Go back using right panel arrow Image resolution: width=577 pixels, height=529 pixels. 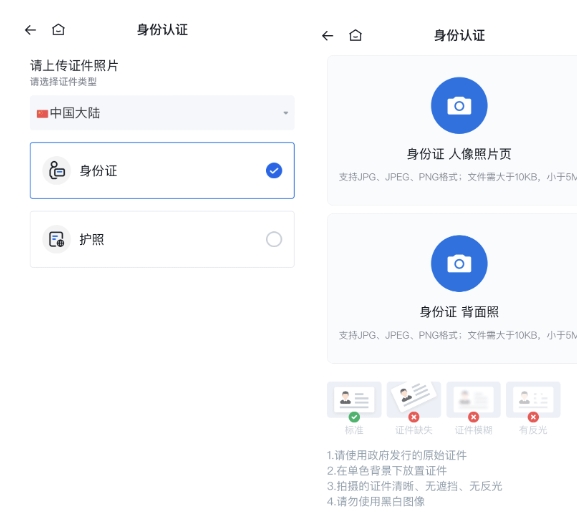[328, 36]
